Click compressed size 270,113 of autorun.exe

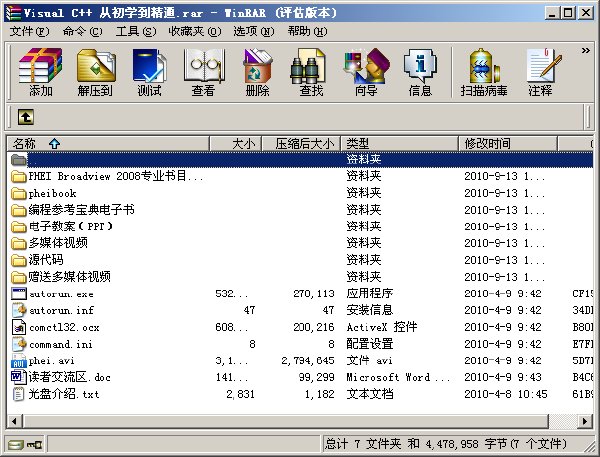(314, 294)
